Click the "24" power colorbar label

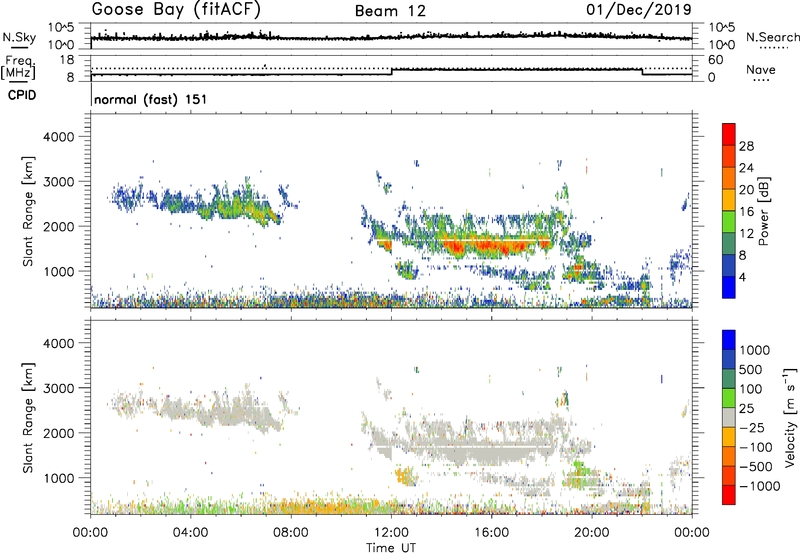(746, 168)
